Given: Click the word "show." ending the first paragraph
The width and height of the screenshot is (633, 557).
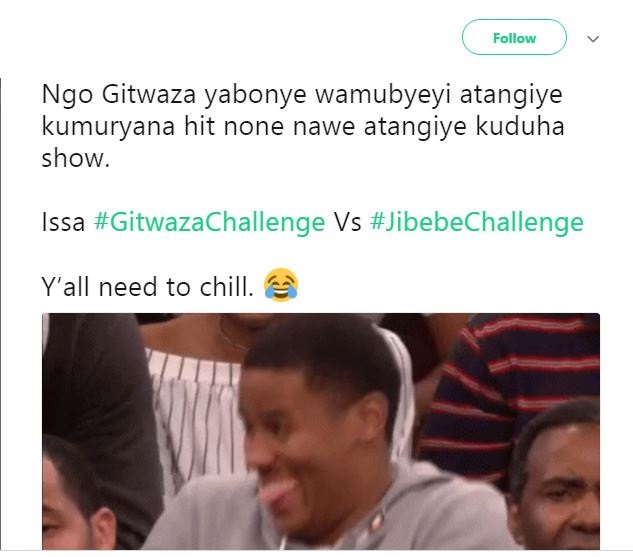Looking at the screenshot, I should click(x=76, y=157).
